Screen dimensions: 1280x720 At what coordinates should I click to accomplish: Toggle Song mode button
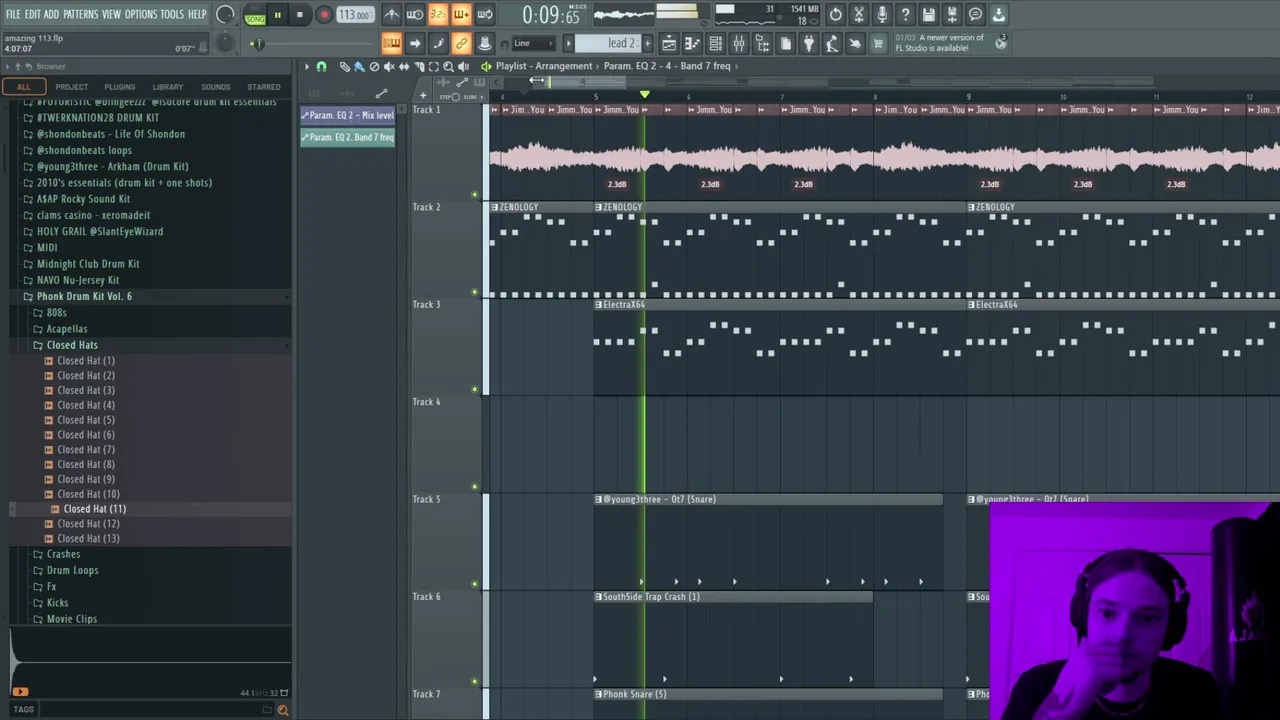(255, 15)
